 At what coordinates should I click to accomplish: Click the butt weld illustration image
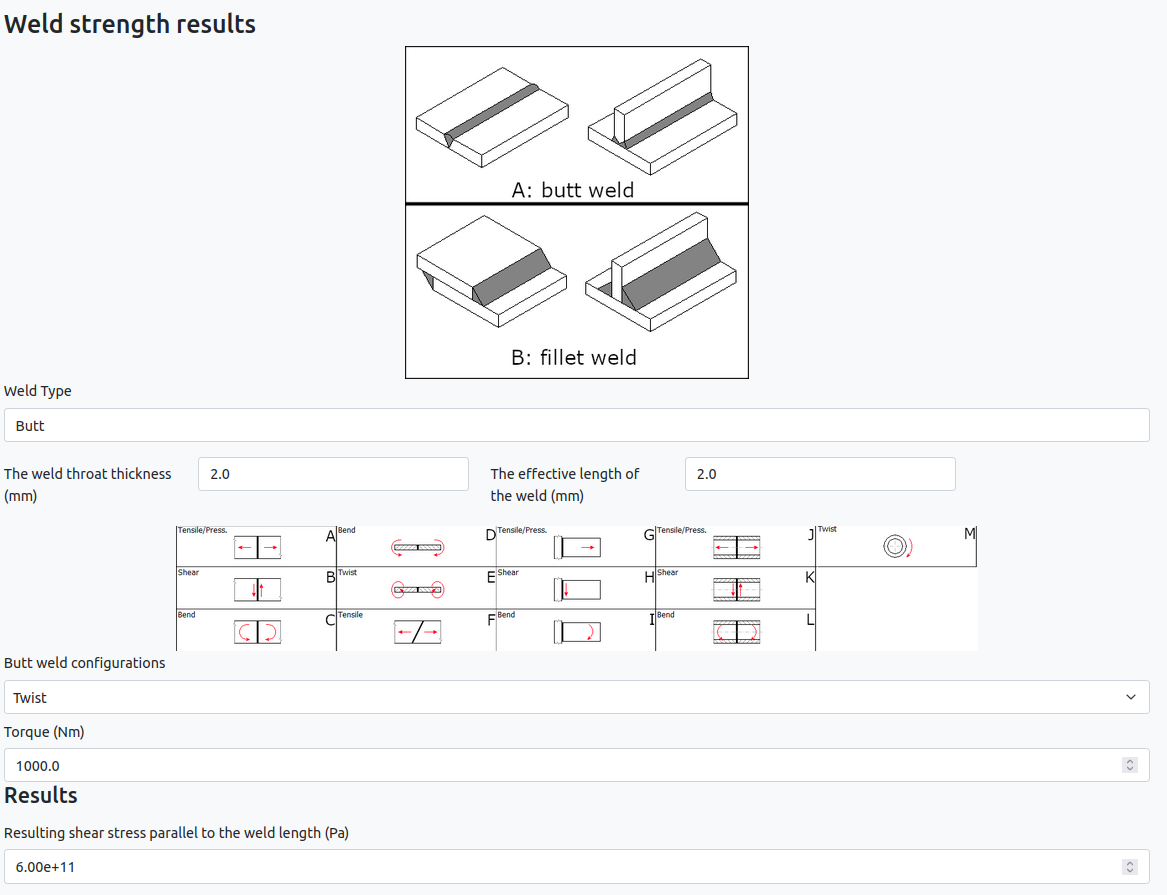pos(577,125)
